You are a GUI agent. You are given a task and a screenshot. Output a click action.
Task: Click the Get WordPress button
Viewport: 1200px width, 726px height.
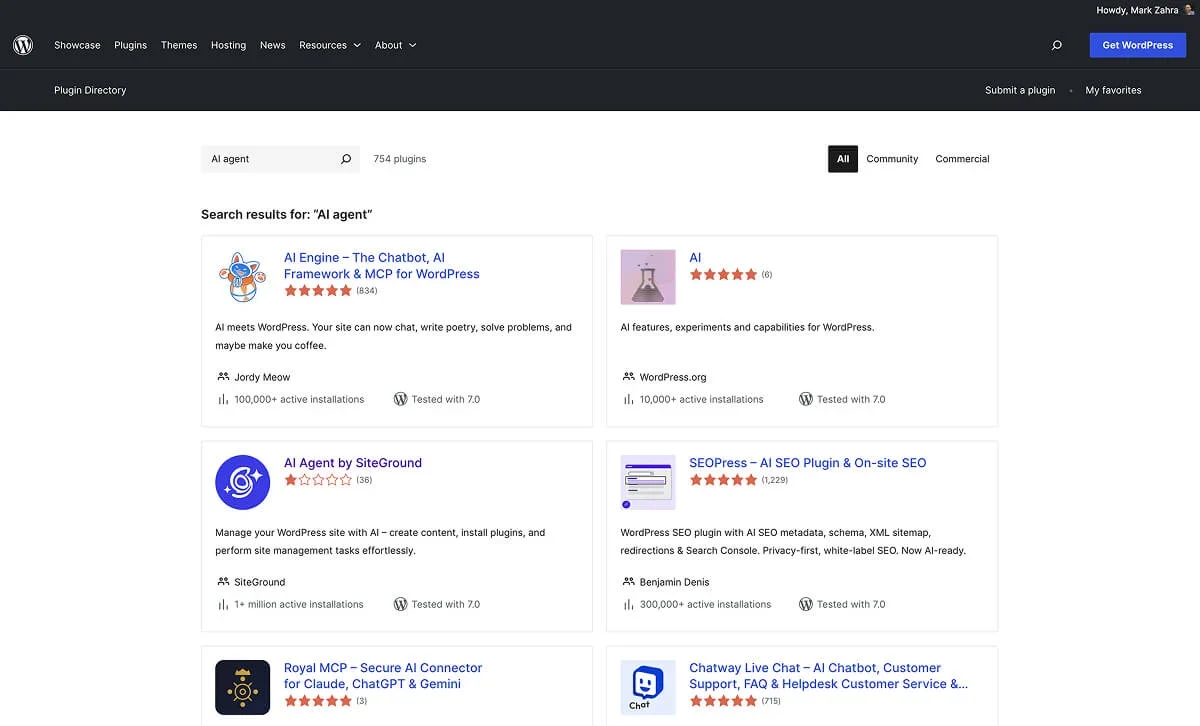pos(1138,45)
